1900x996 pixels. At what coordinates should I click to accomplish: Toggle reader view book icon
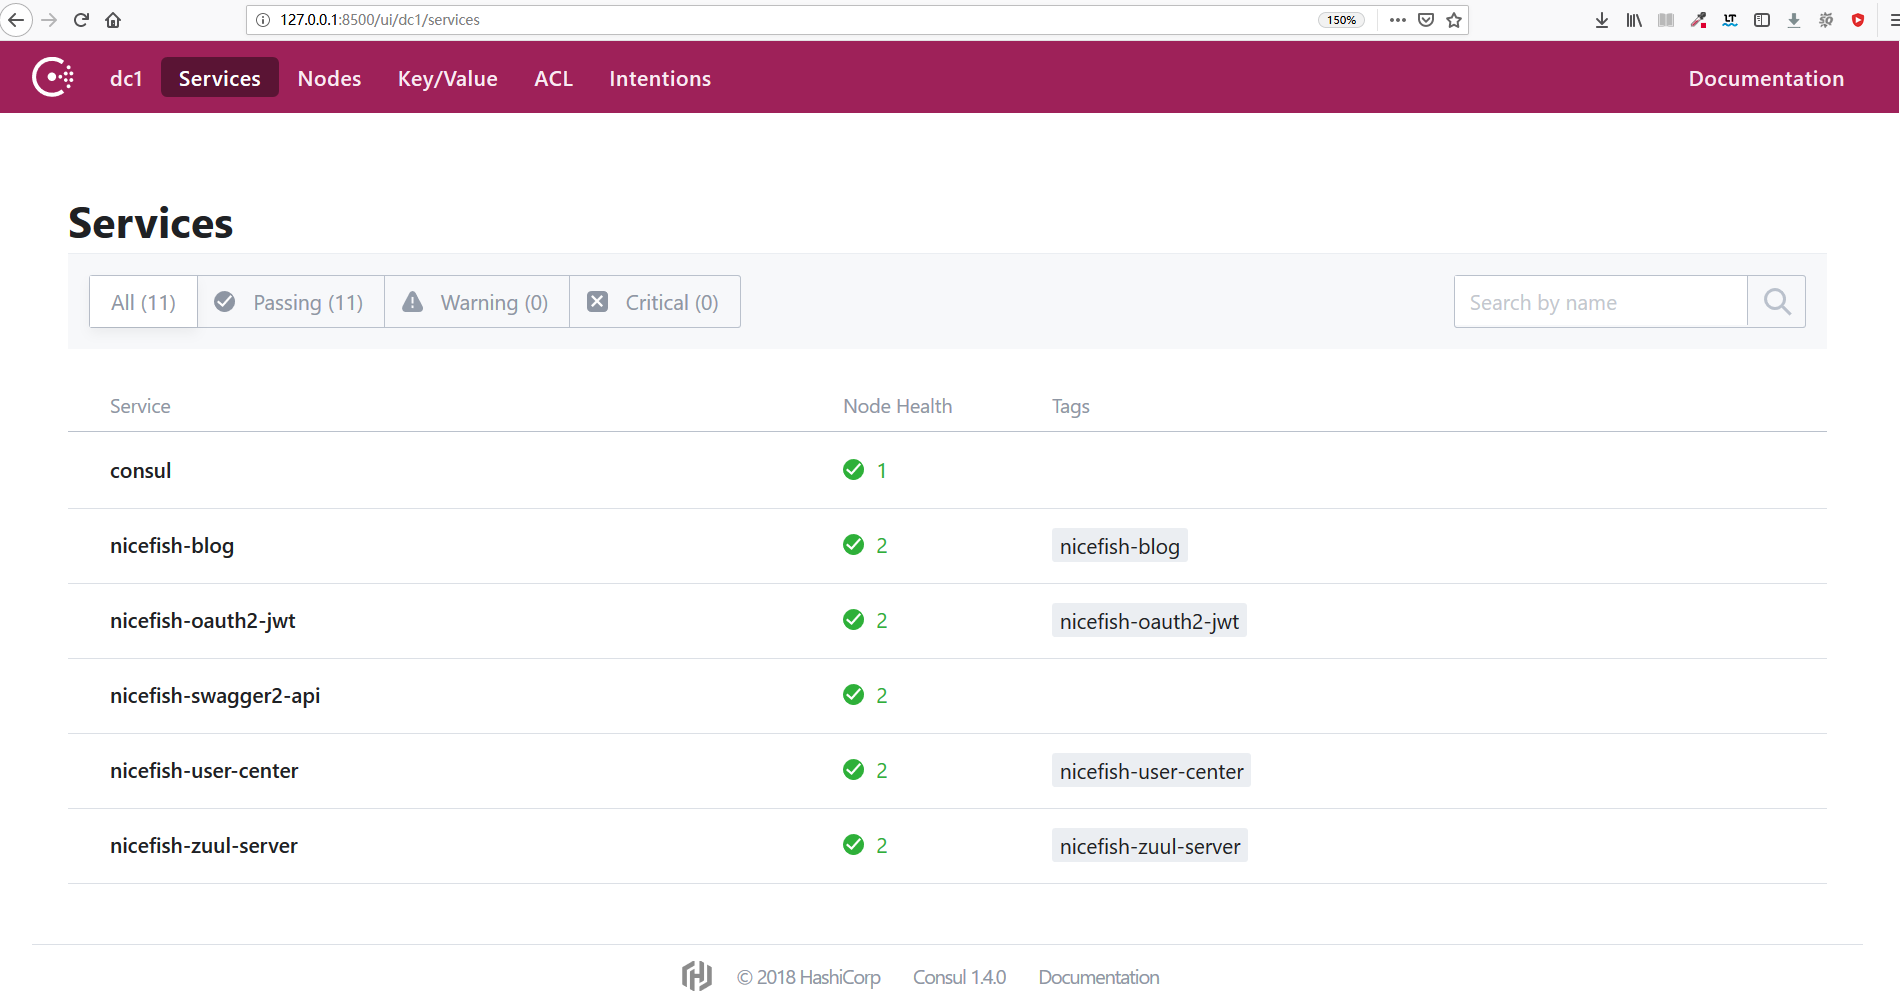pos(1666,20)
